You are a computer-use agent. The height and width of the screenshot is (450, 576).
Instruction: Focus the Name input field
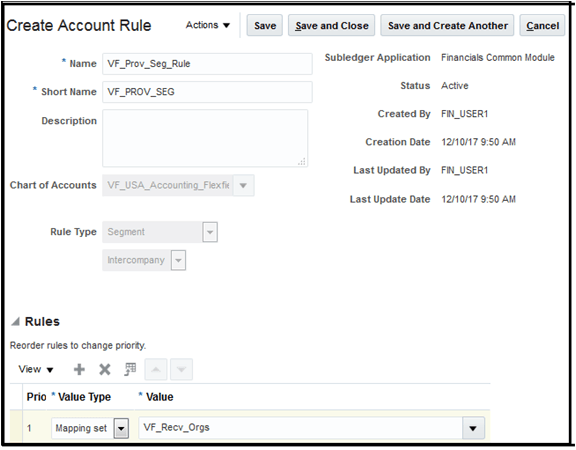tap(208, 64)
